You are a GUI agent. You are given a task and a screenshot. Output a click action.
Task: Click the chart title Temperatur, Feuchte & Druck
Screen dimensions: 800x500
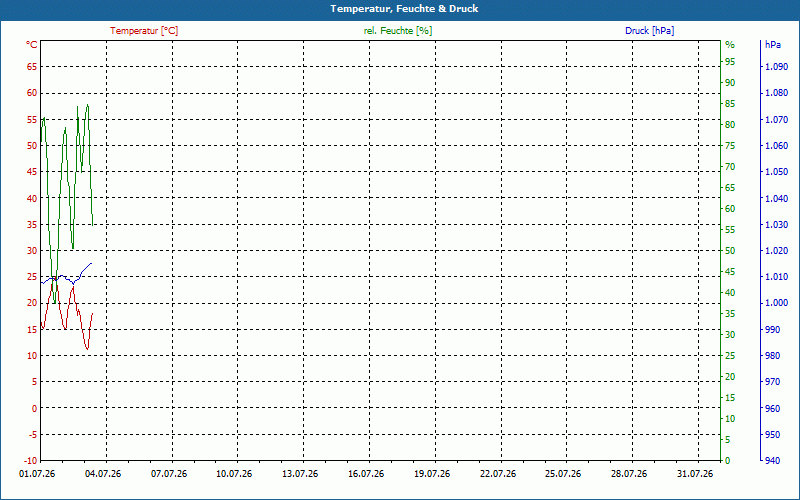click(x=404, y=9)
